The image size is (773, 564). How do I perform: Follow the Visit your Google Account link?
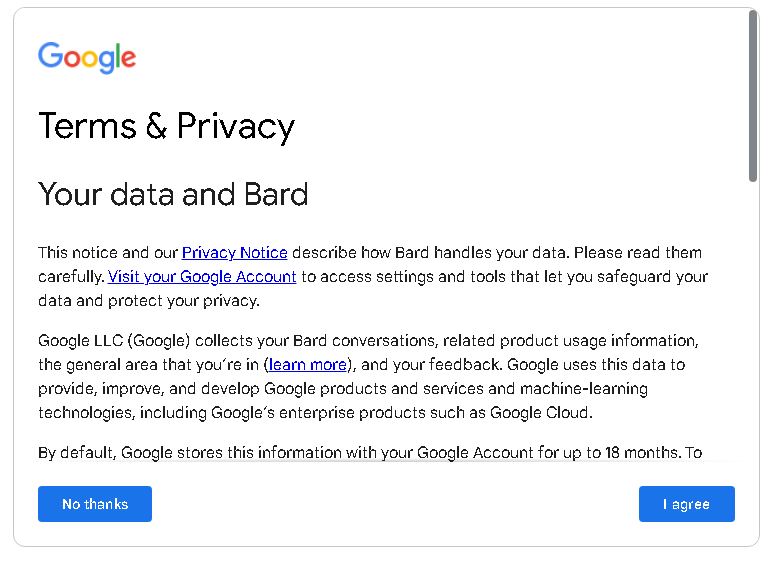(x=202, y=277)
